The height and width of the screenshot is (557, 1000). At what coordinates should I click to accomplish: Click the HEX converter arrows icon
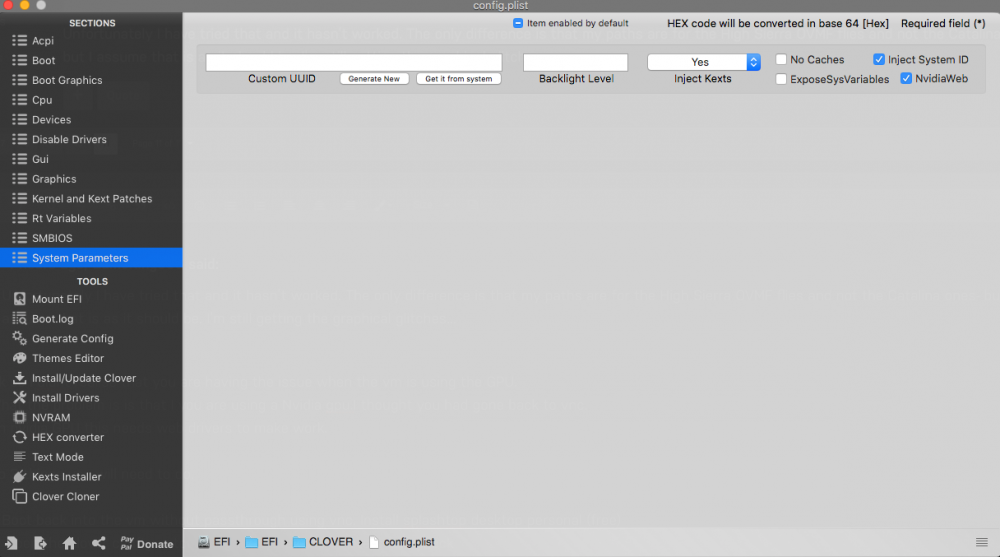click(20, 437)
